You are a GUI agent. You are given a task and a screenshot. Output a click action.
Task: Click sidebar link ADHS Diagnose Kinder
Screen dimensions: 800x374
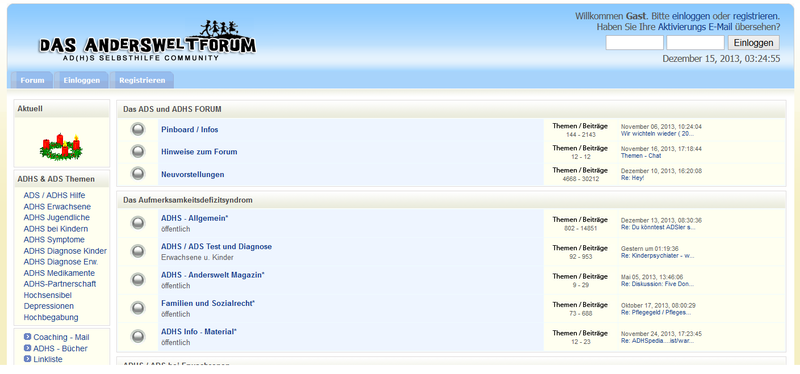tap(65, 251)
